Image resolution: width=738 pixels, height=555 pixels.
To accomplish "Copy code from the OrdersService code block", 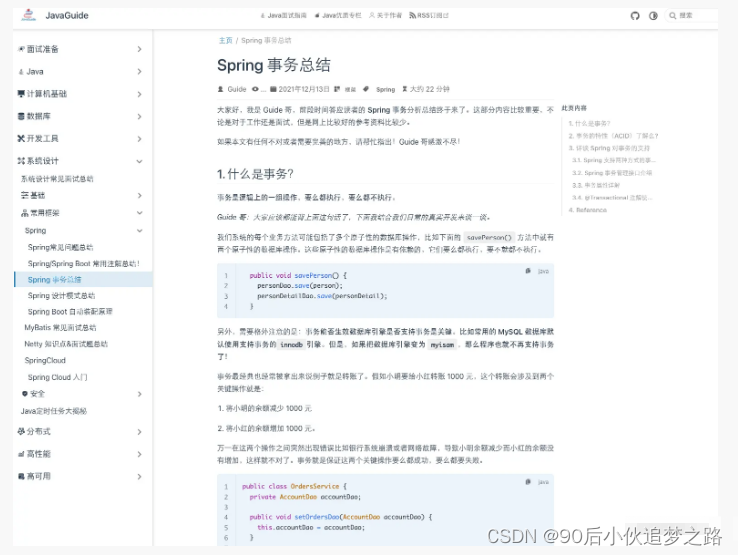I will coord(528,482).
